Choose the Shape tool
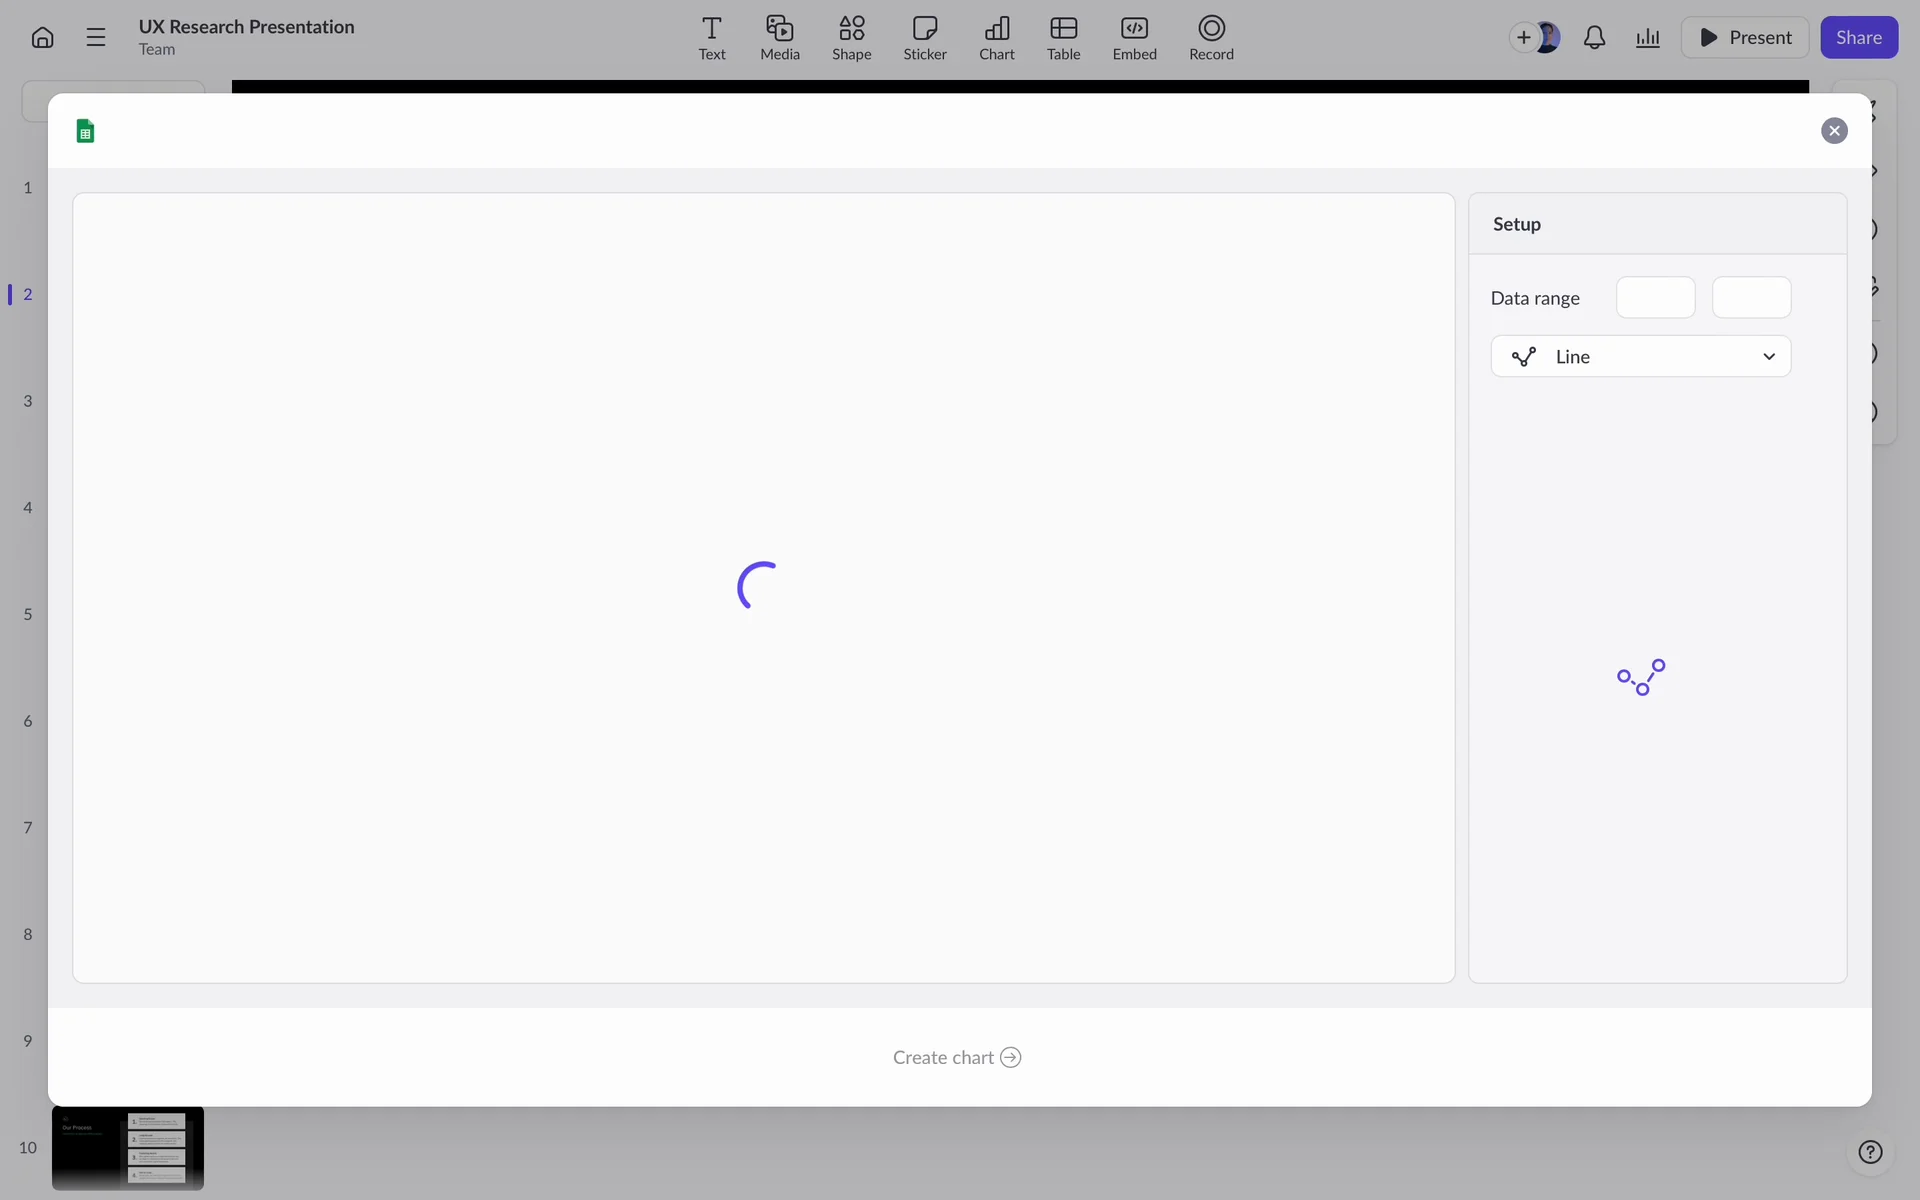Image resolution: width=1920 pixels, height=1200 pixels. pyautogui.click(x=851, y=38)
